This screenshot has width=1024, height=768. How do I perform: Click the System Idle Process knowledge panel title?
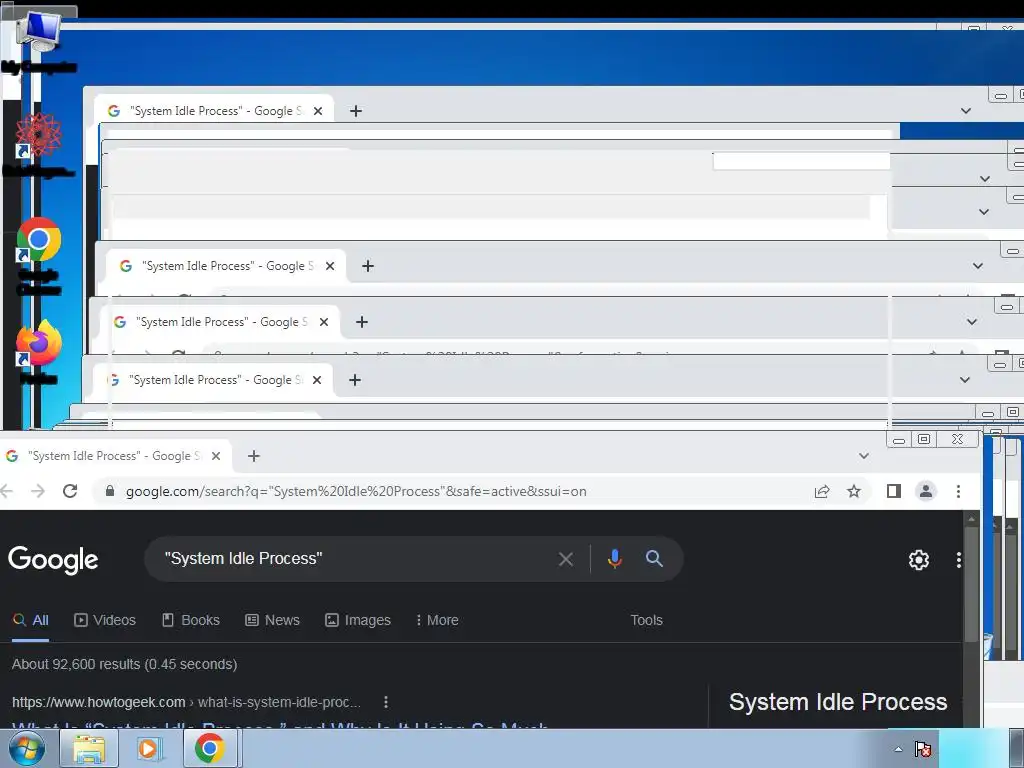[838, 702]
